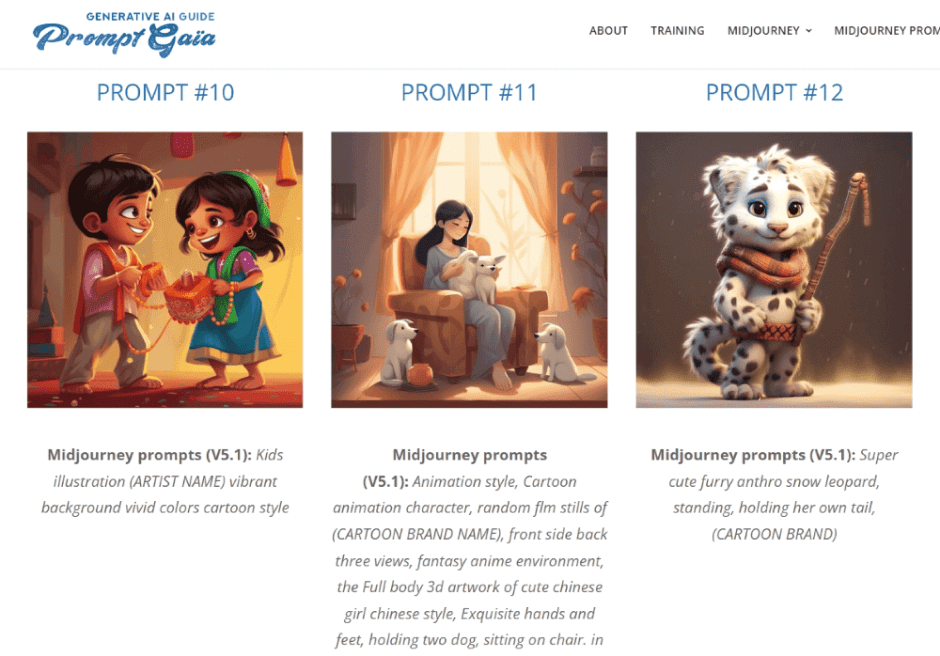This screenshot has width=940, height=656.
Task: Open the snow leopard image
Action: 774,270
